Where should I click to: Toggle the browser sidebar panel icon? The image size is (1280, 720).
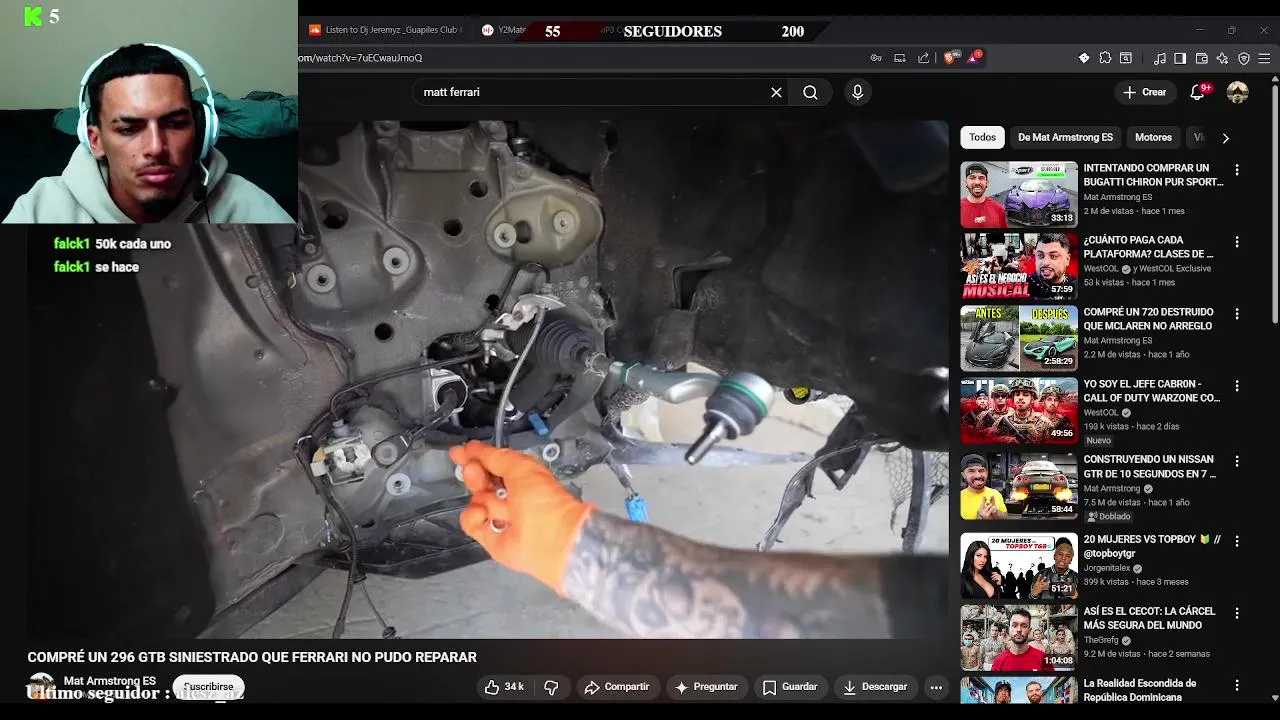coord(1180,58)
